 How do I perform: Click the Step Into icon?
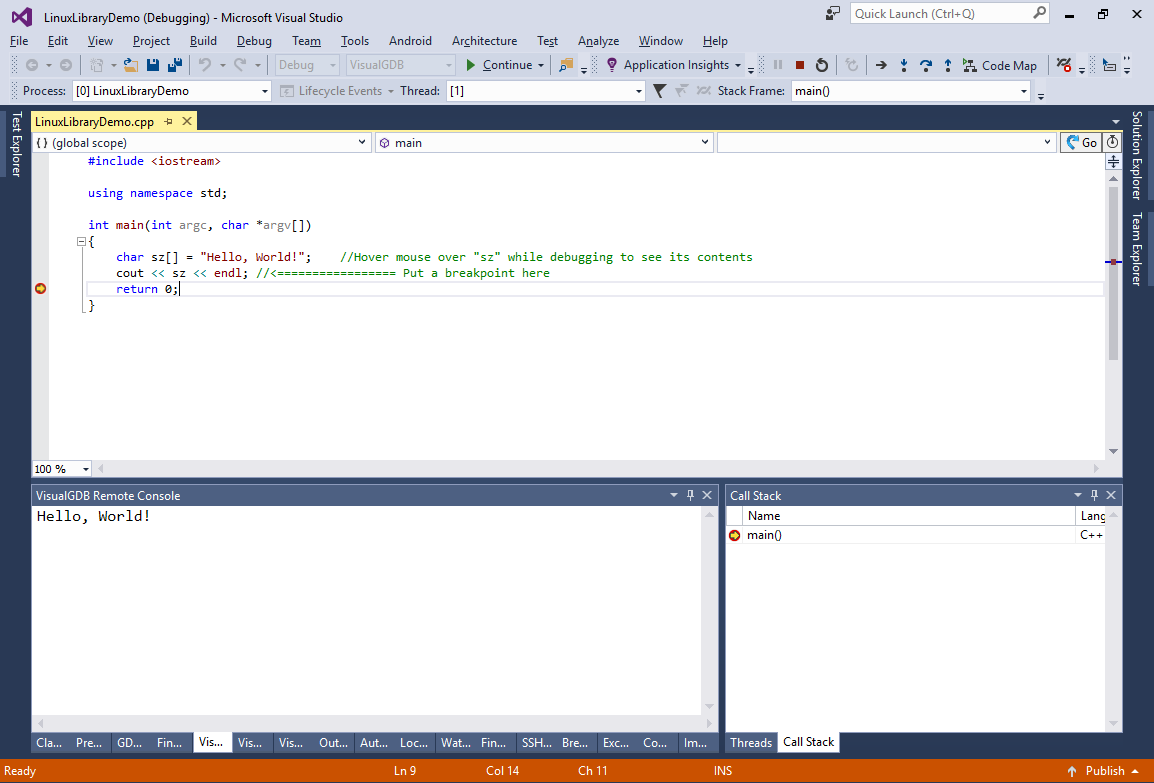pyautogui.click(x=904, y=65)
